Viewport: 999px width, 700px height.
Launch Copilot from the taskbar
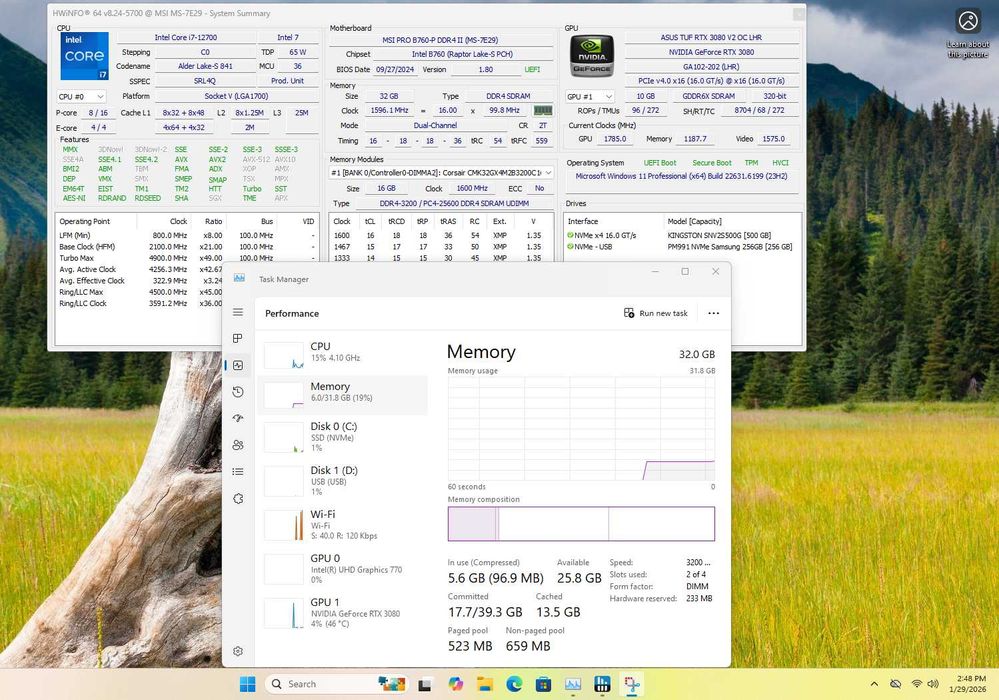click(455, 684)
